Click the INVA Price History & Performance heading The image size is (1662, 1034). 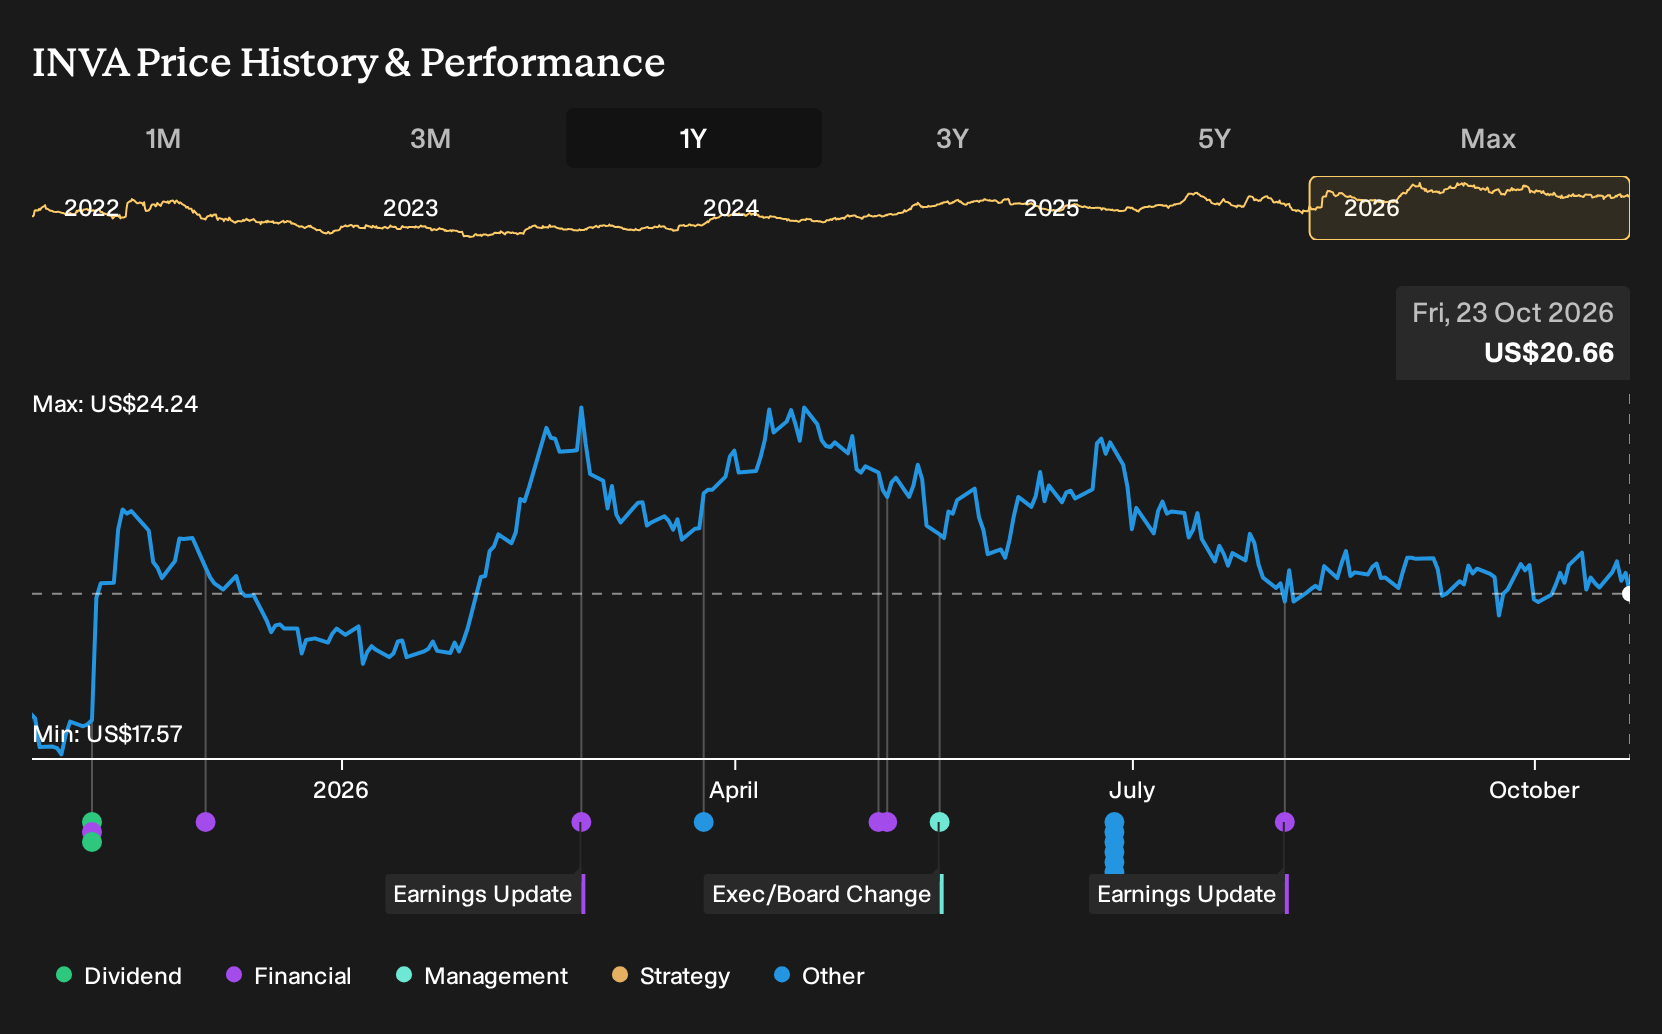point(349,62)
